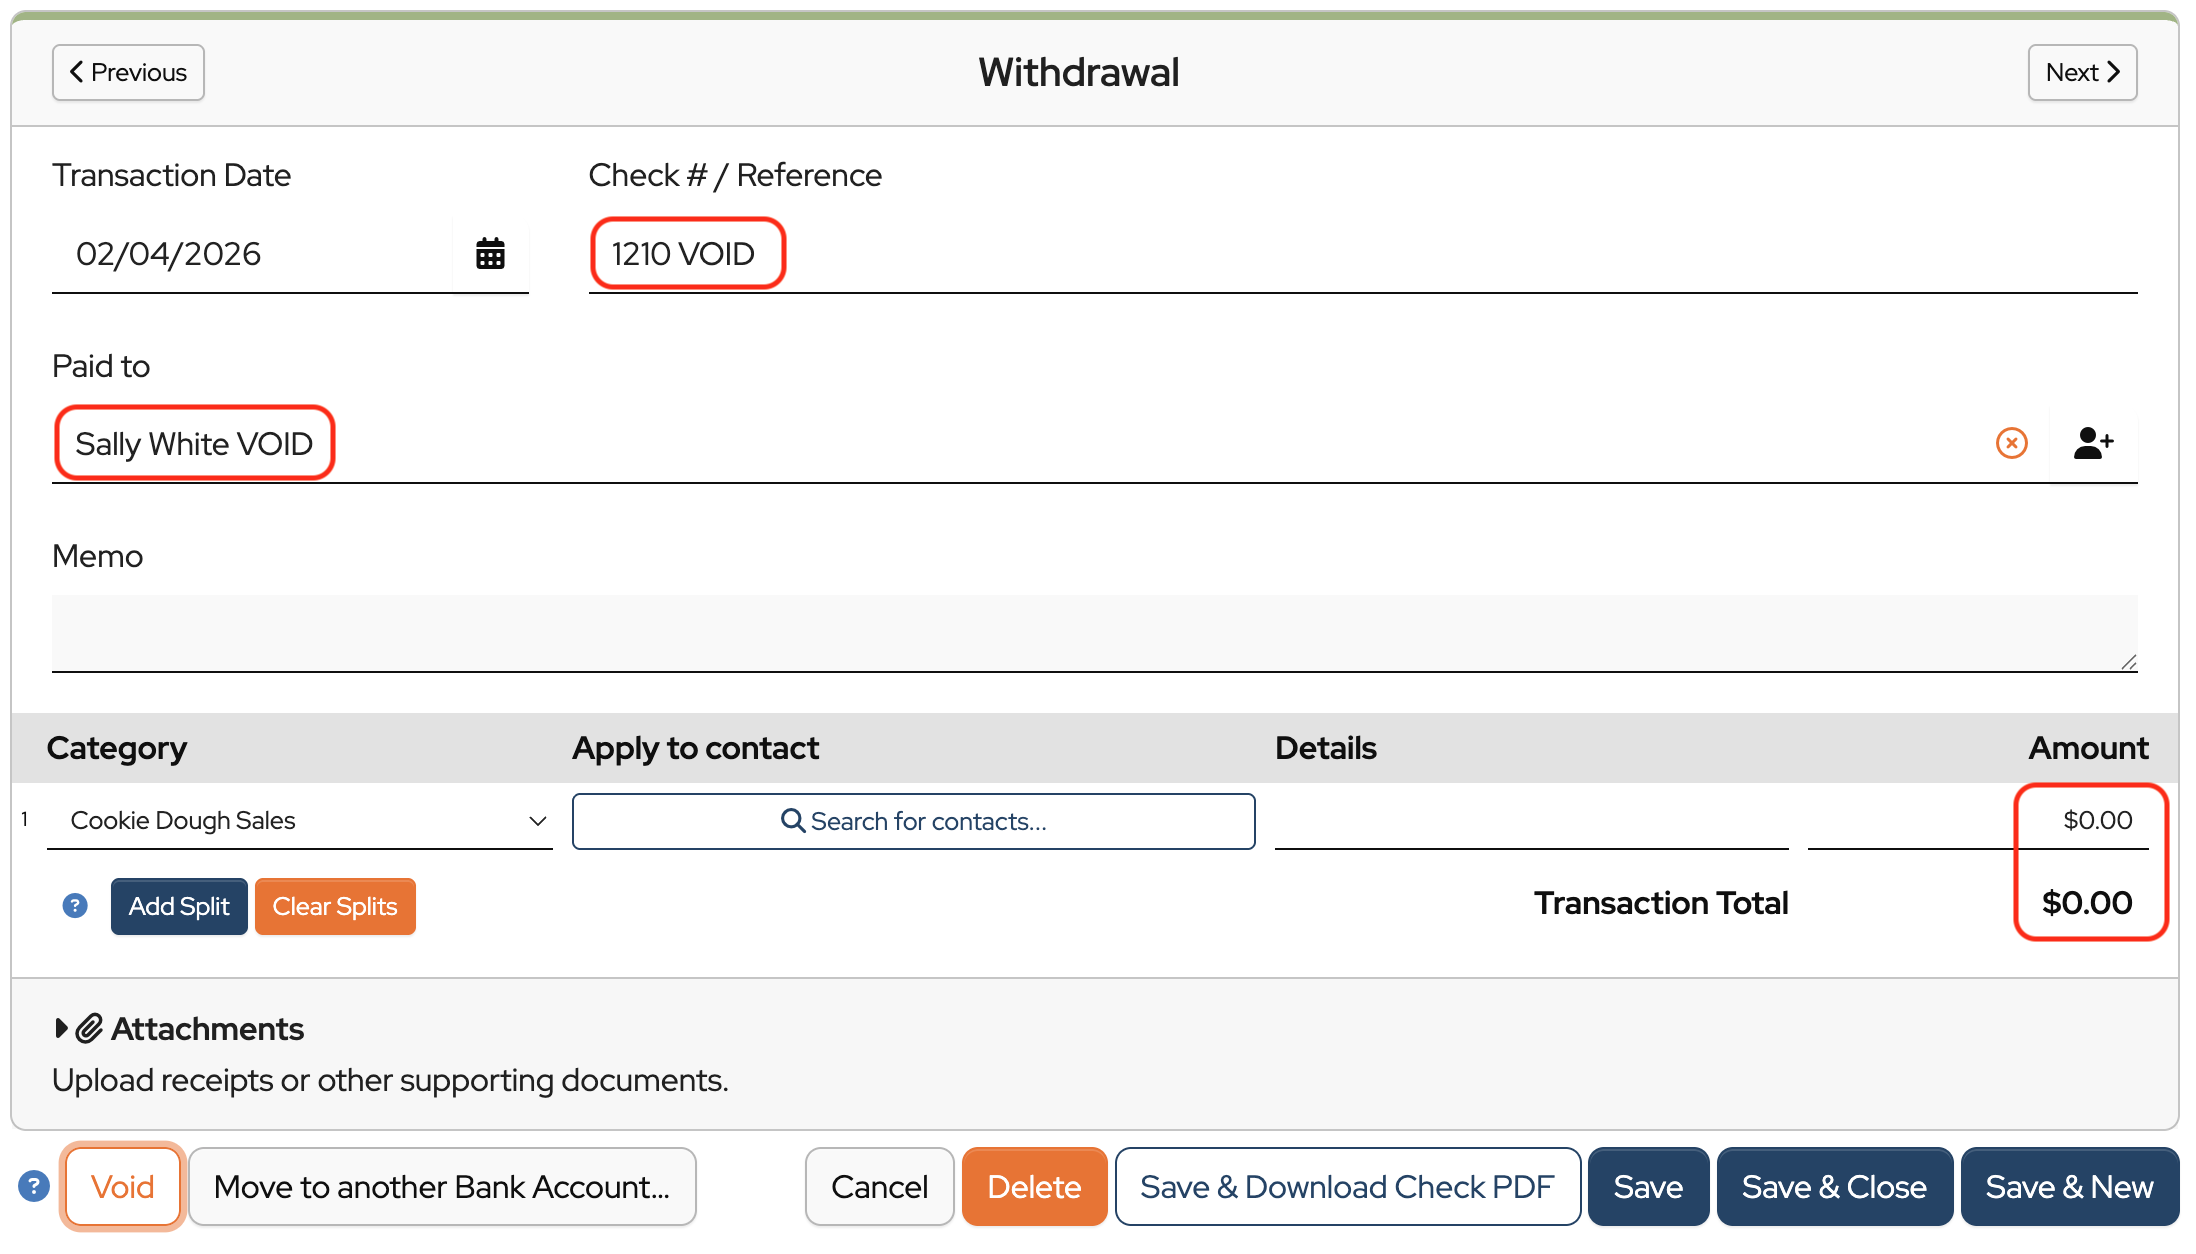Click the search icon in contacts field
The image size is (2196, 1254).
(792, 821)
